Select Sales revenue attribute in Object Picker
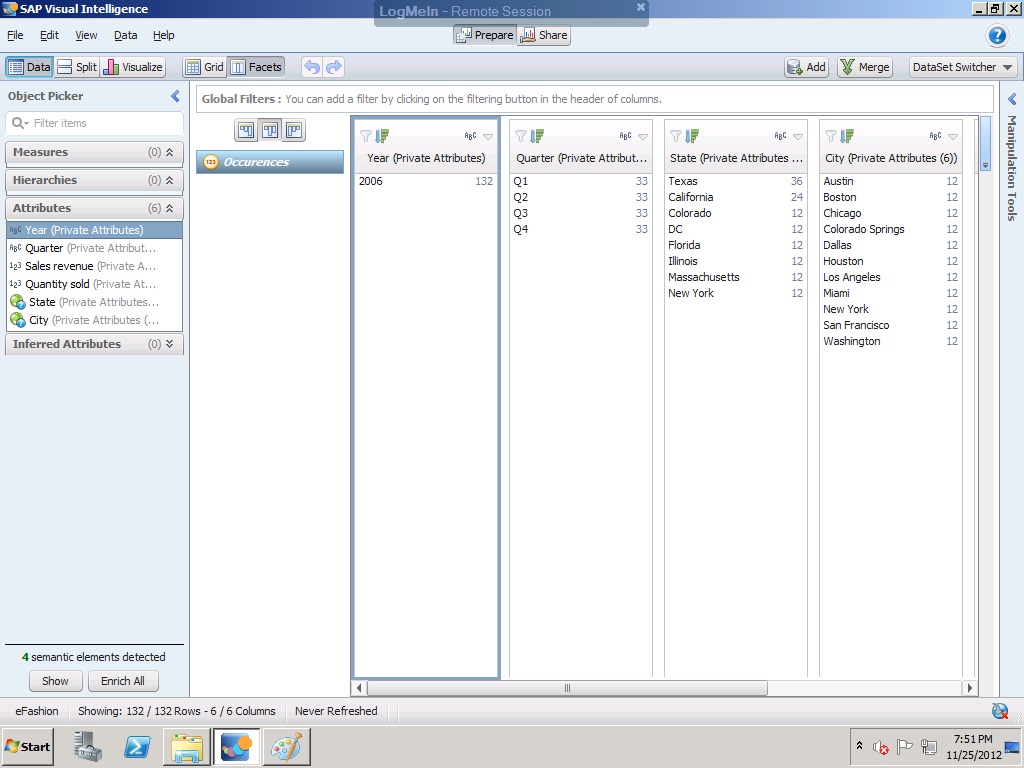This screenshot has width=1024, height=768. pos(94,266)
